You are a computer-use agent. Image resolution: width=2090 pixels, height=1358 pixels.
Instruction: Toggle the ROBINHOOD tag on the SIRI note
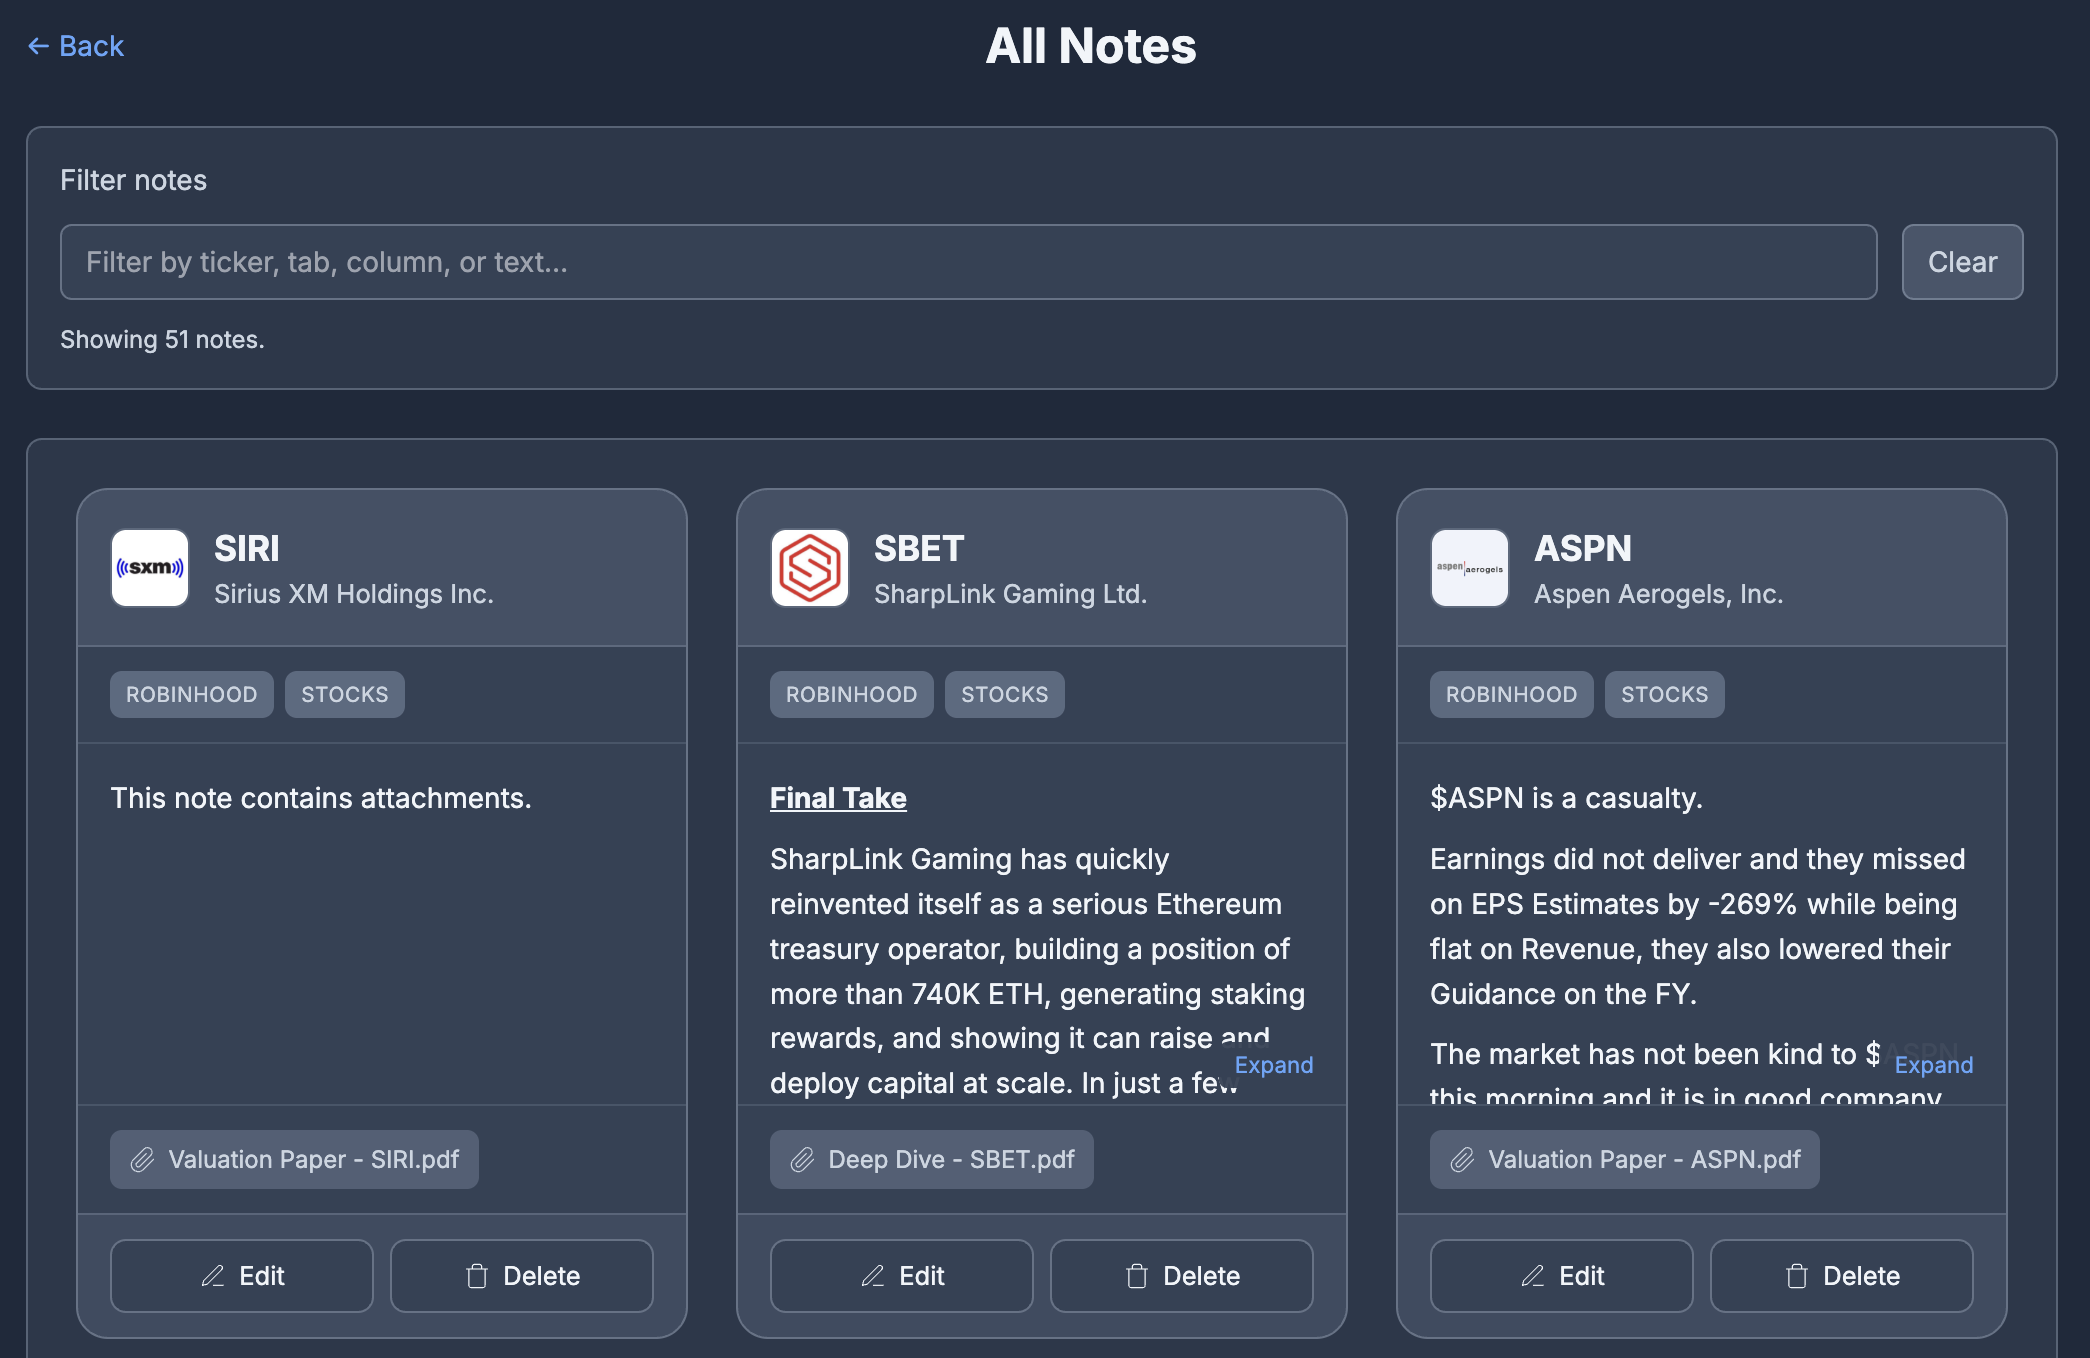(x=191, y=694)
